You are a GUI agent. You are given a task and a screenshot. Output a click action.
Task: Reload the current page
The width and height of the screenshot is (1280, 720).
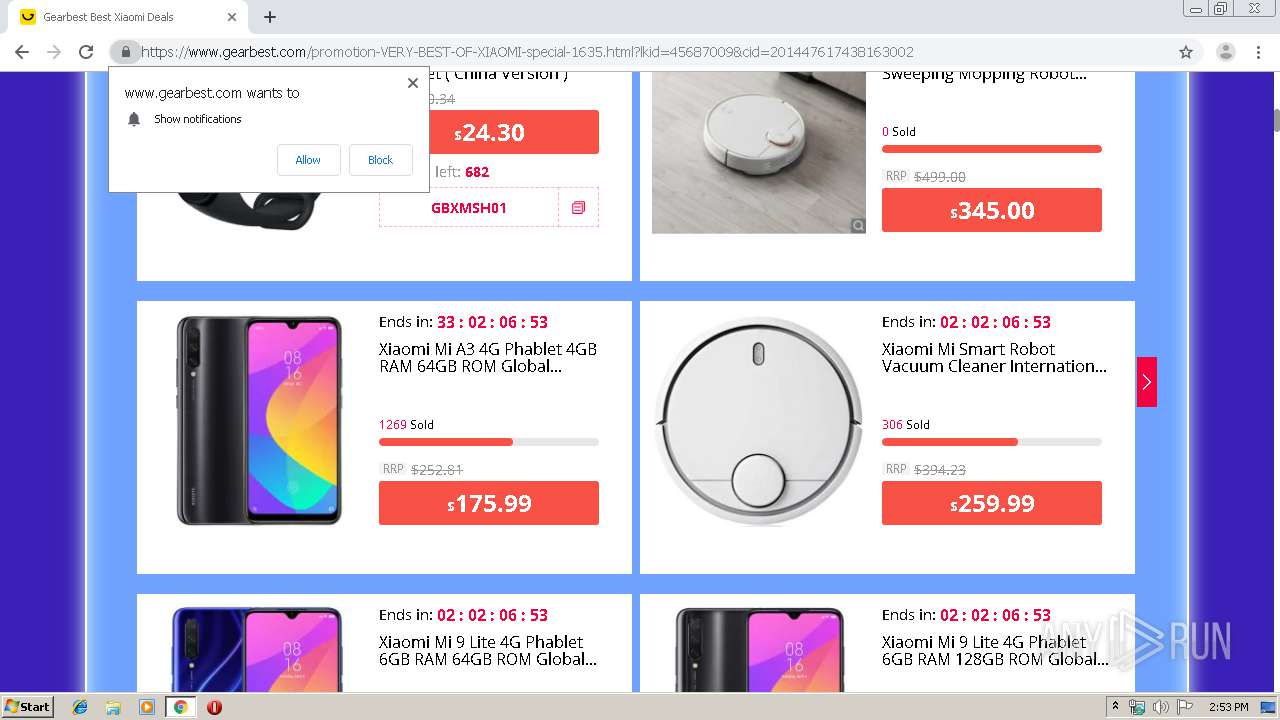tap(86, 52)
